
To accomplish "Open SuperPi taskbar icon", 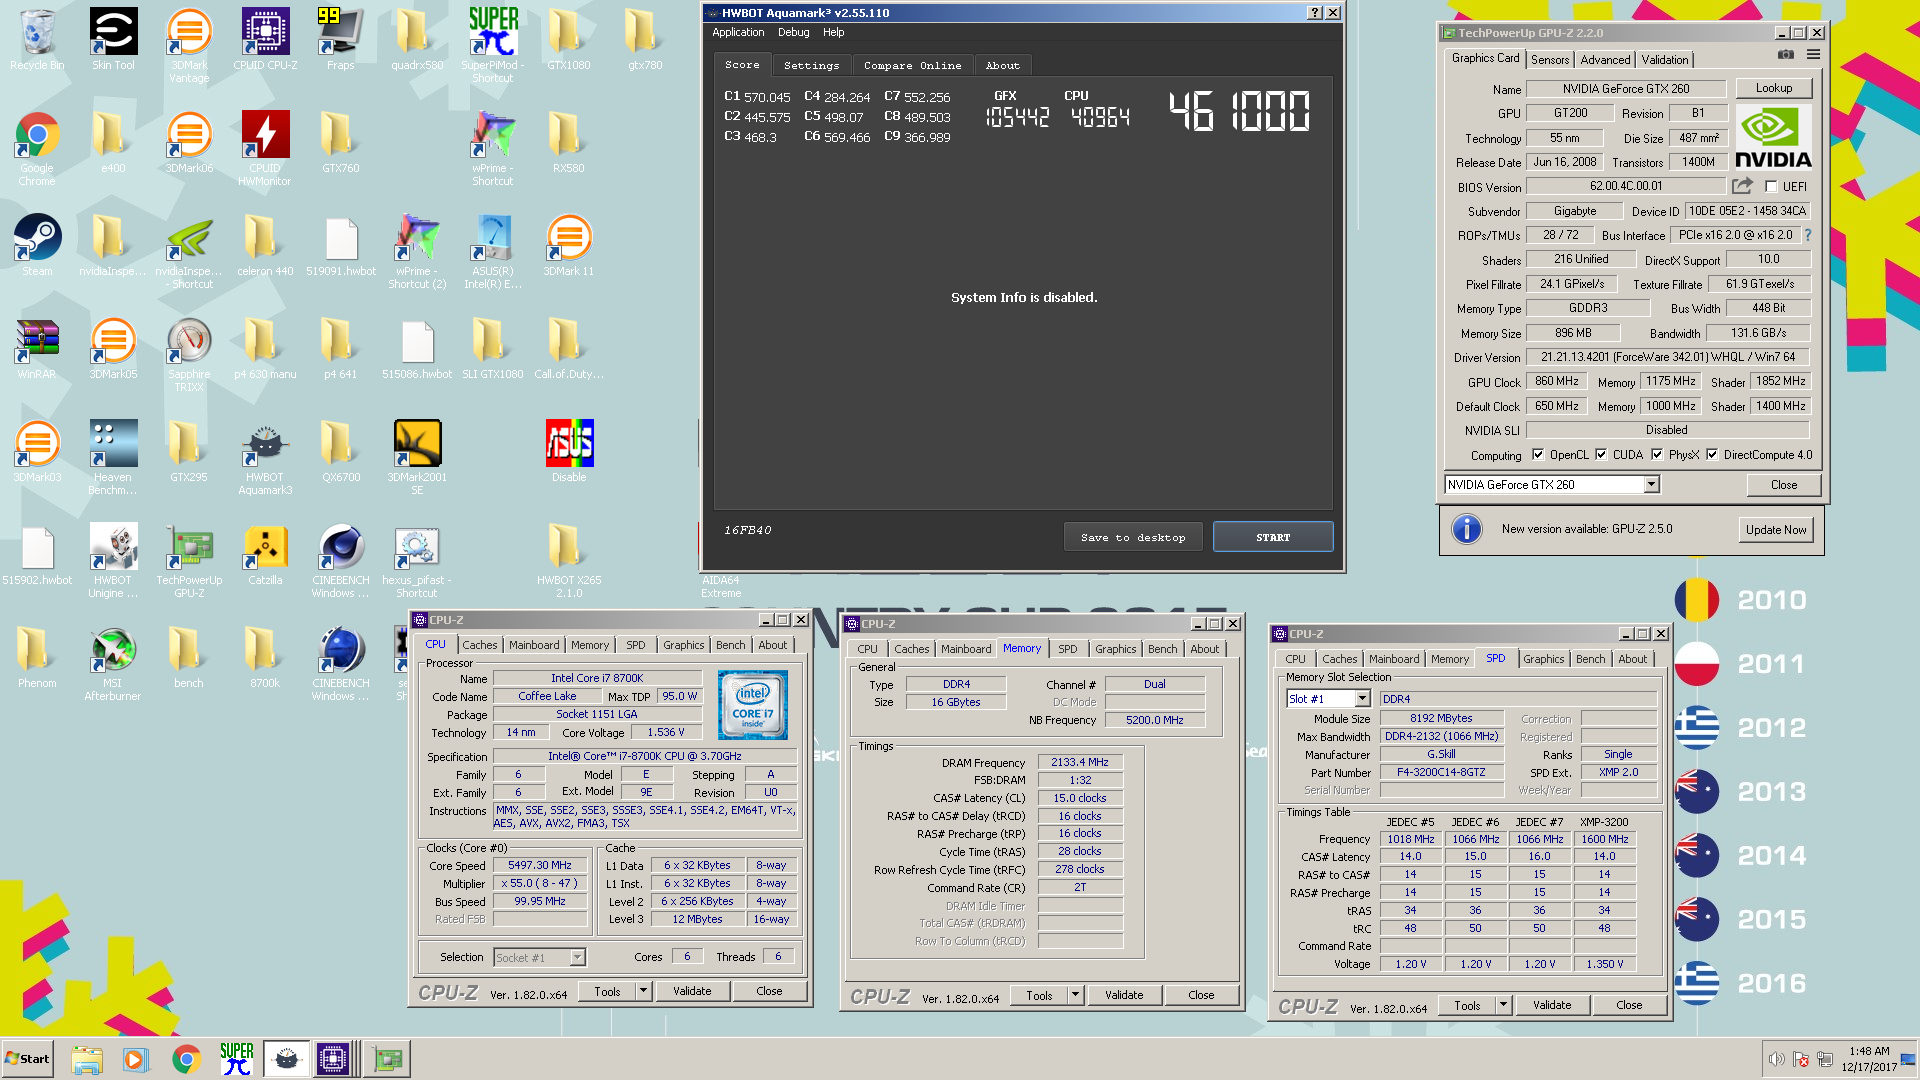I will point(237,1059).
